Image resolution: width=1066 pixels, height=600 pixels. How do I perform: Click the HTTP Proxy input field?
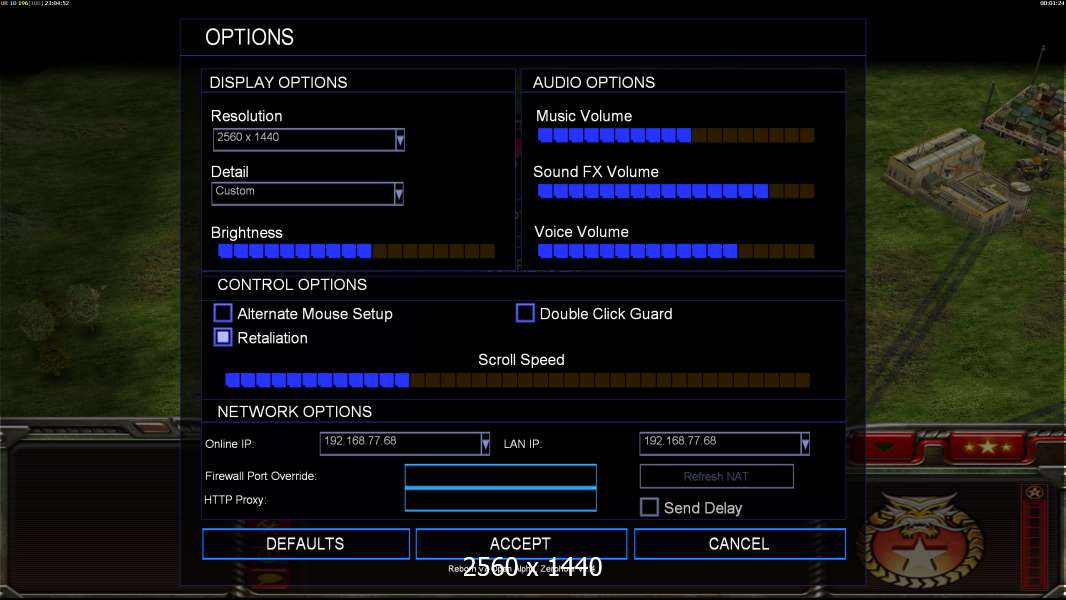[500, 499]
